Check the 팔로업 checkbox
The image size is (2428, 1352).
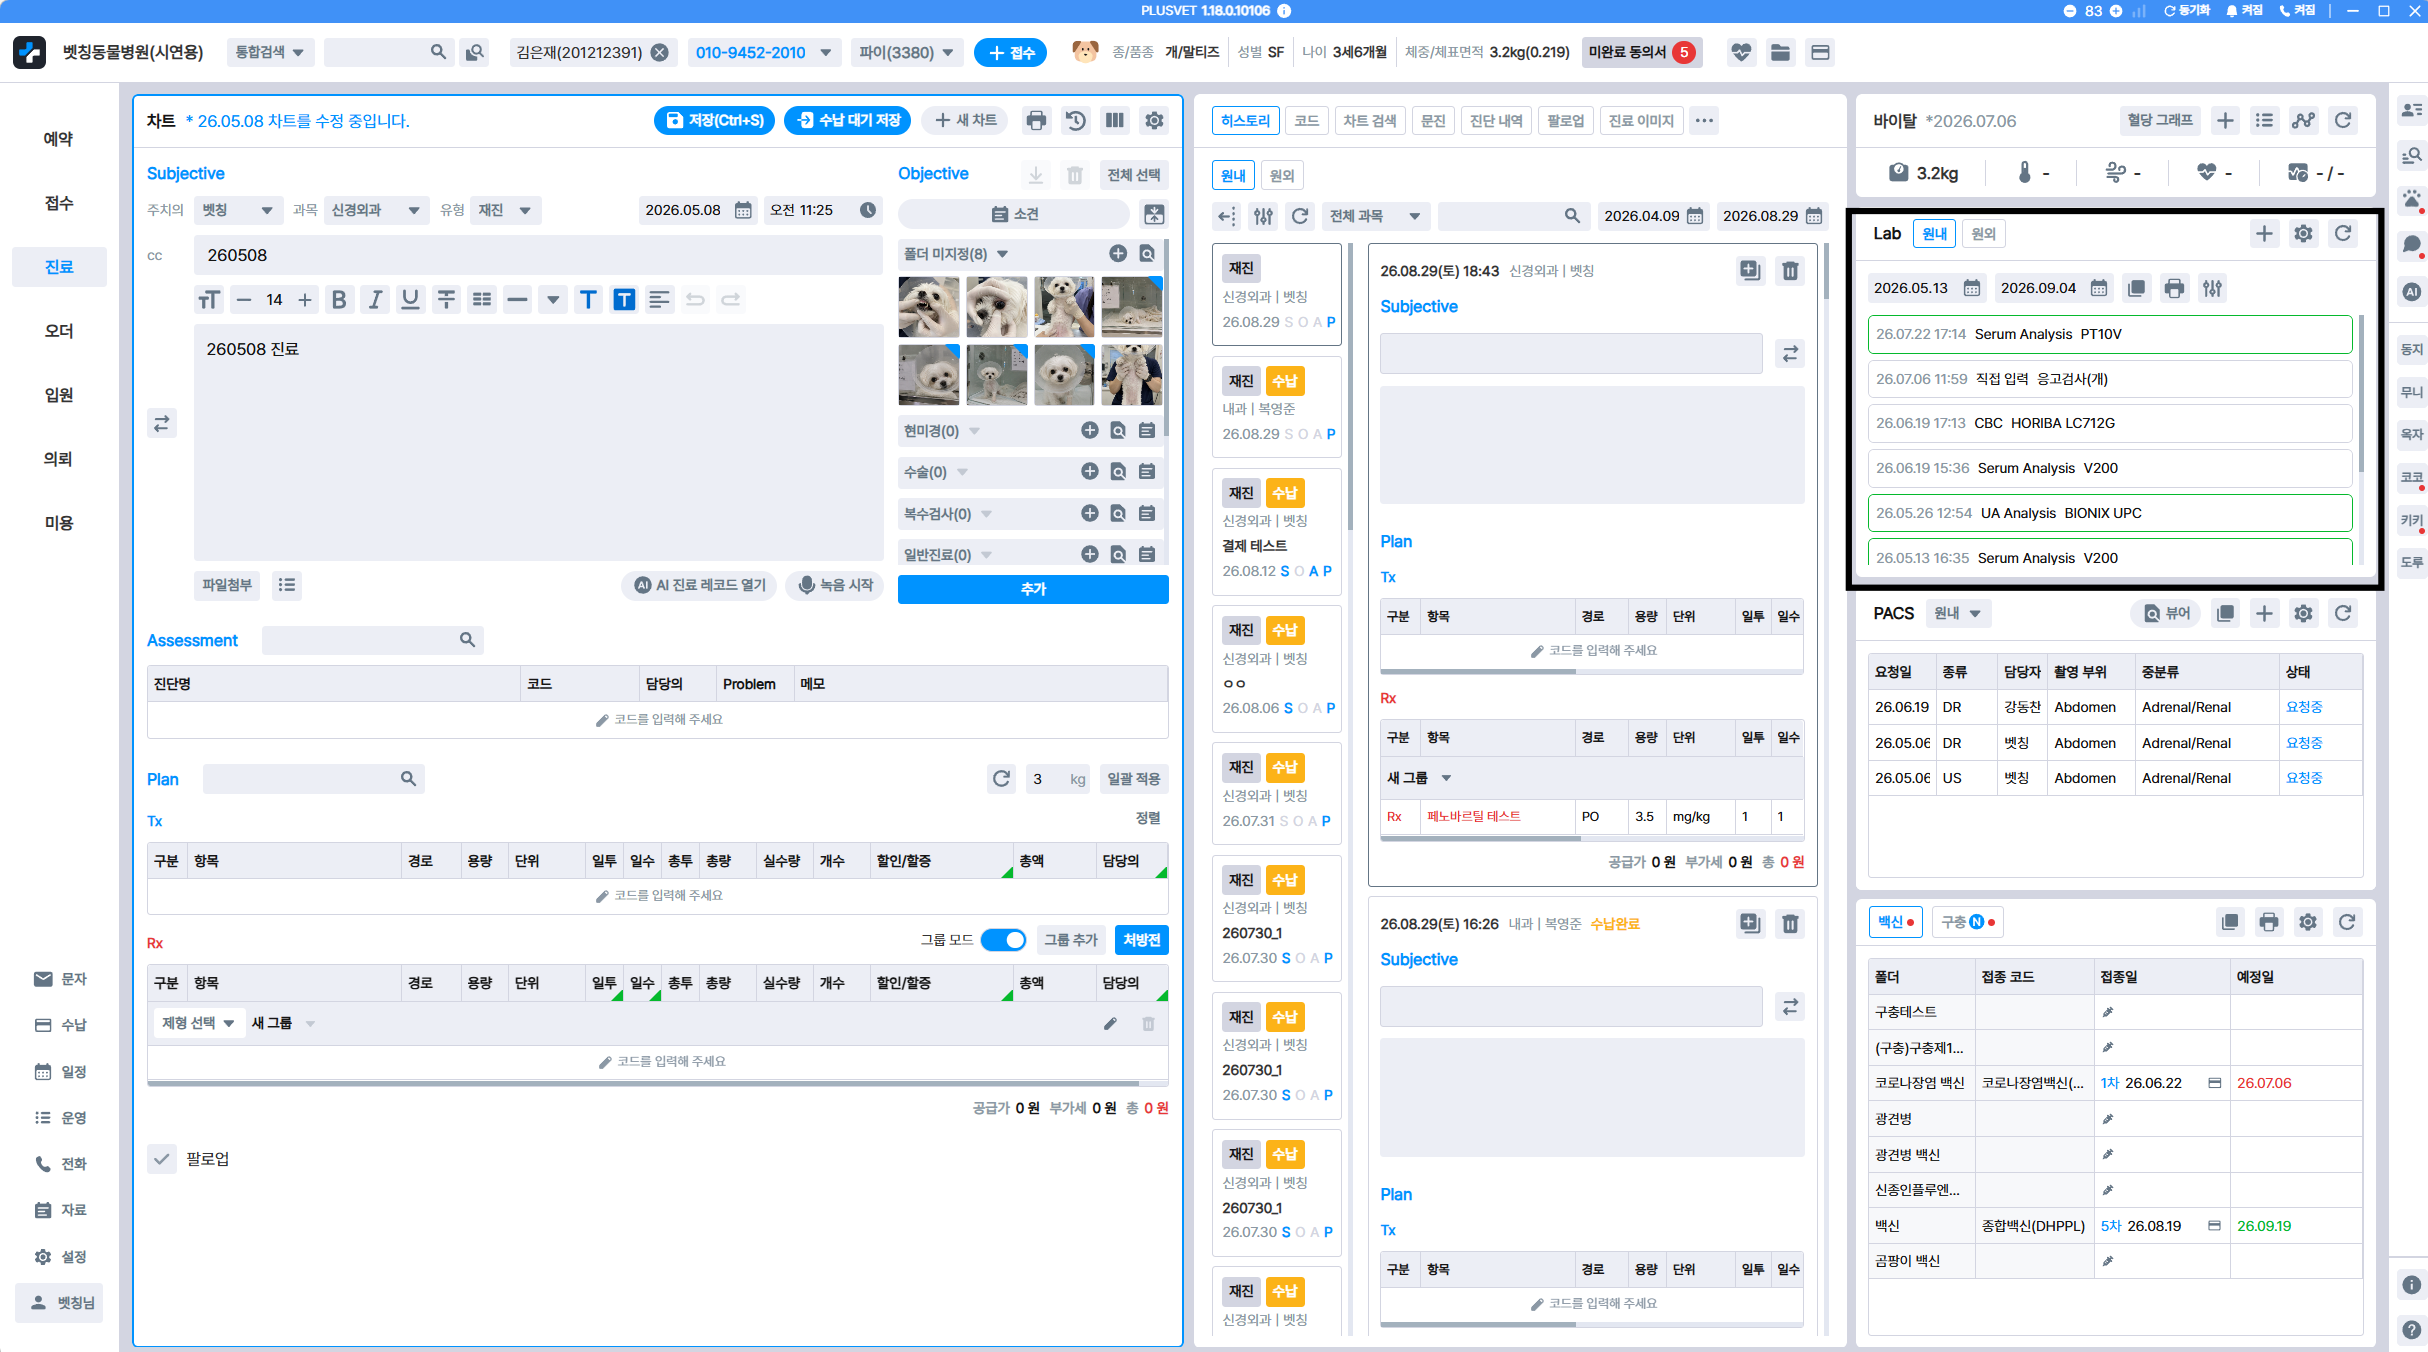pyautogui.click(x=162, y=1159)
